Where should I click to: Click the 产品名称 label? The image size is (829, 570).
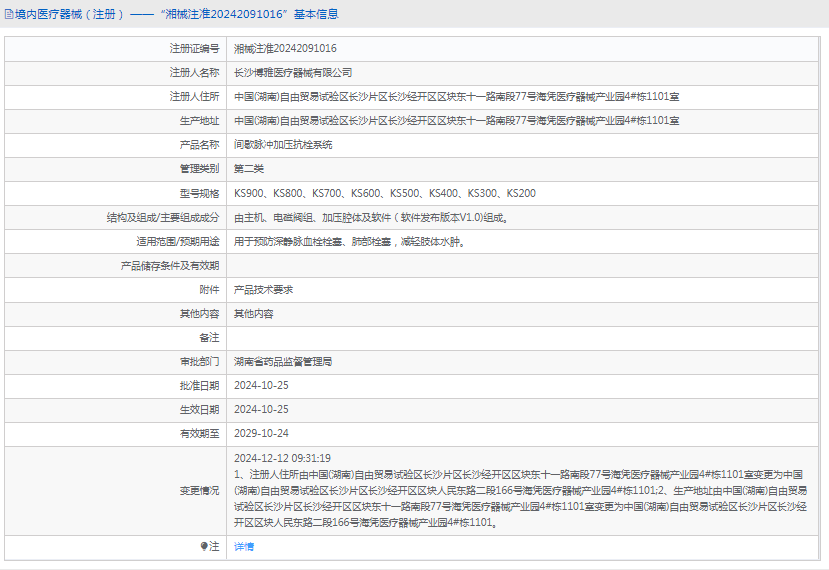(x=199, y=145)
